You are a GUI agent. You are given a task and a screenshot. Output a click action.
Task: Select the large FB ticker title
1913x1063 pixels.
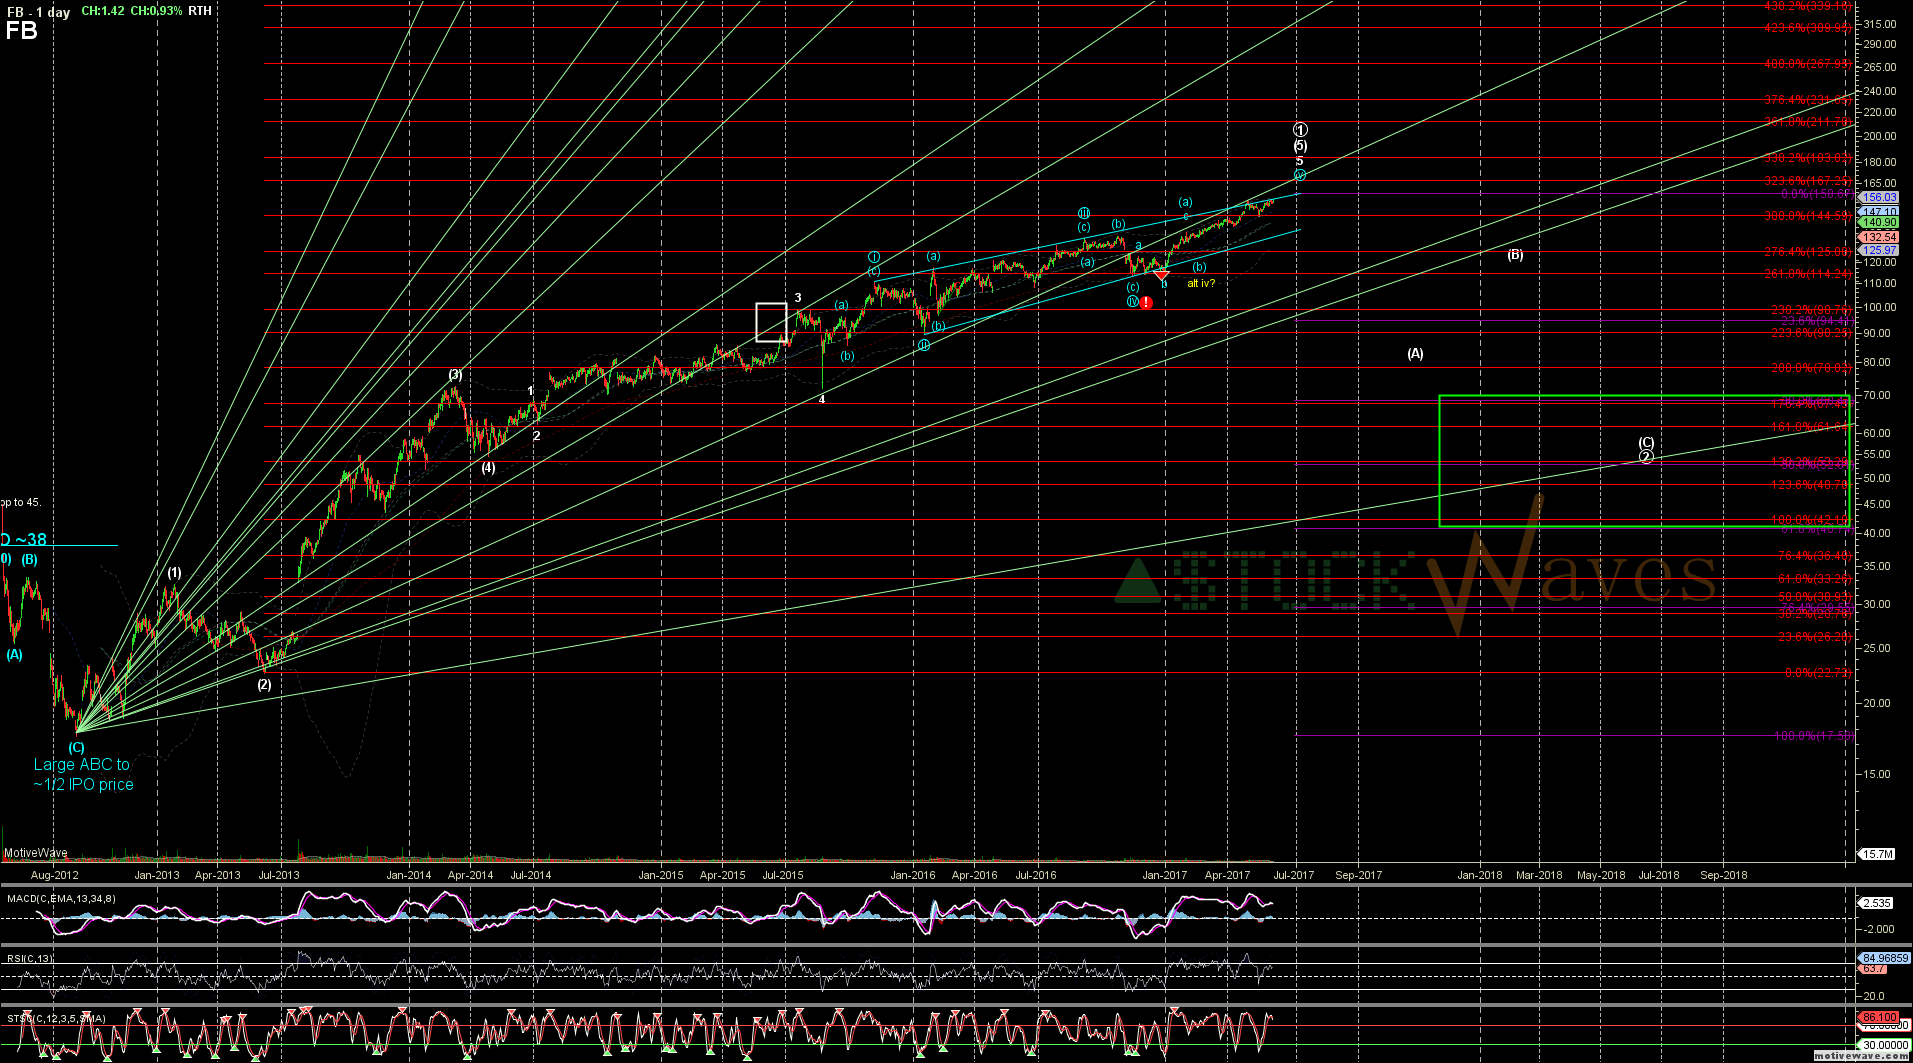click(x=22, y=31)
